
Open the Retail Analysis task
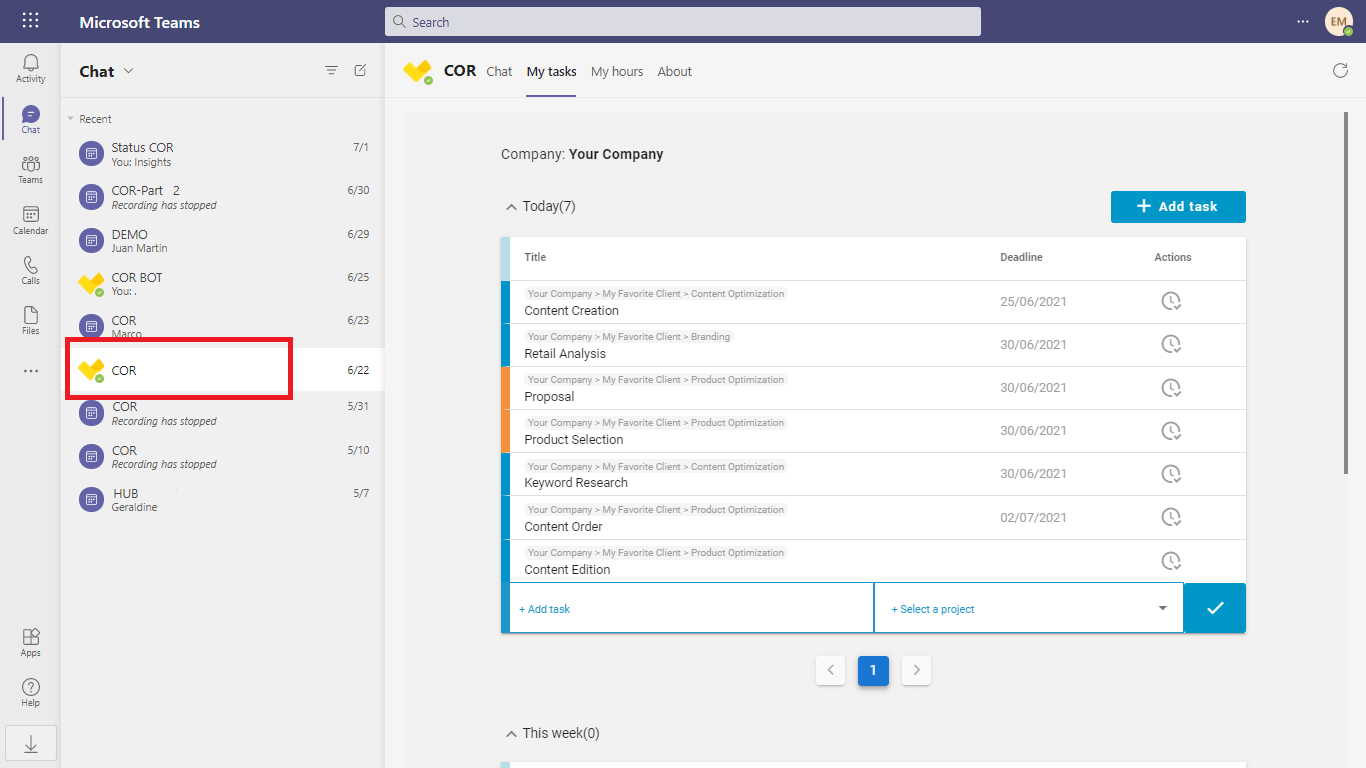tap(565, 354)
